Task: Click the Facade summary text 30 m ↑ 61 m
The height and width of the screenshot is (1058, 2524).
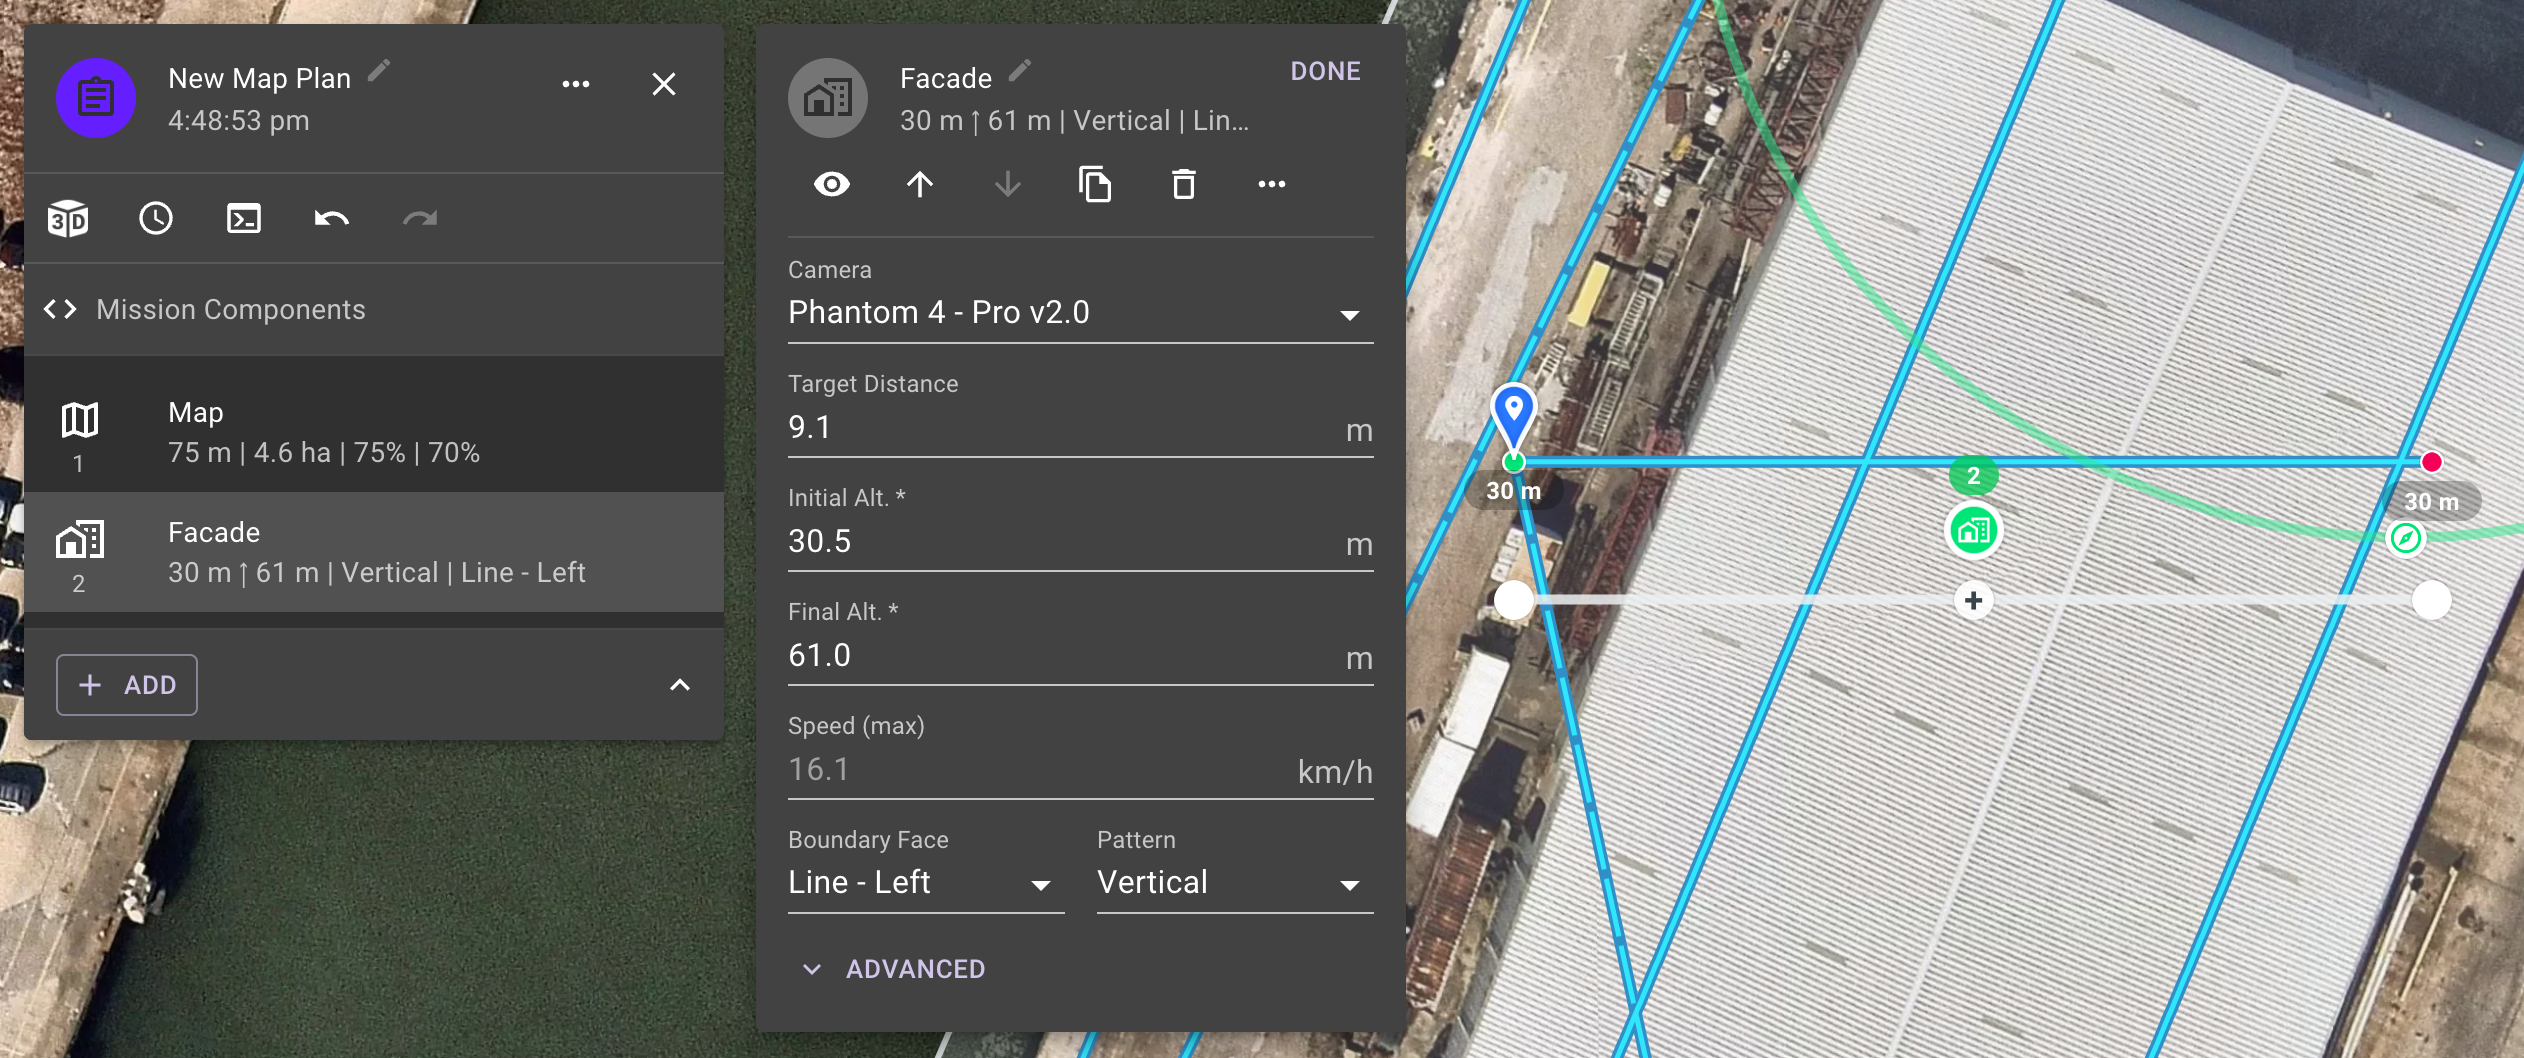Action: click(1074, 121)
